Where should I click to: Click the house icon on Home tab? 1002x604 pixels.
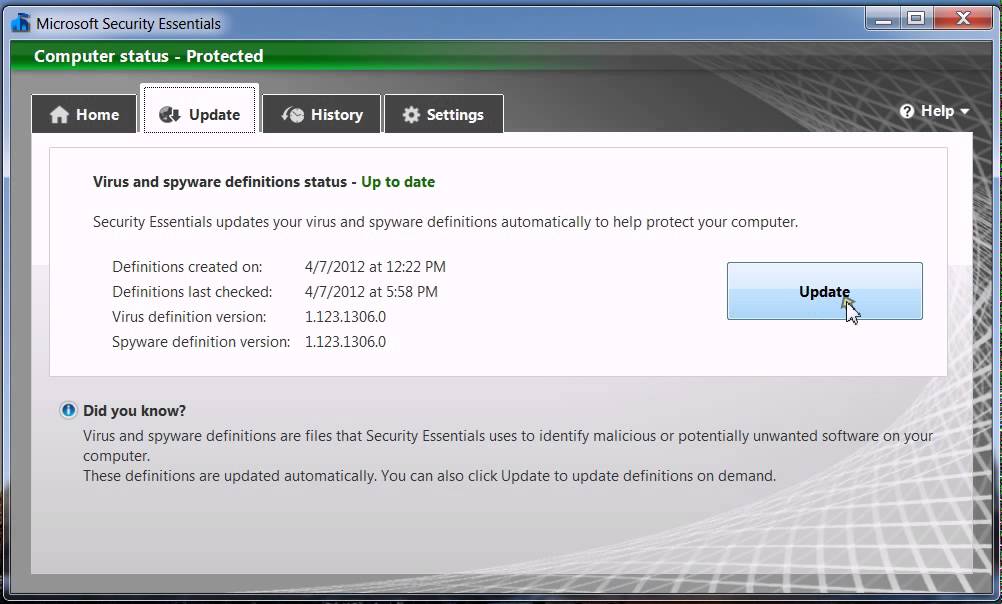tap(59, 114)
